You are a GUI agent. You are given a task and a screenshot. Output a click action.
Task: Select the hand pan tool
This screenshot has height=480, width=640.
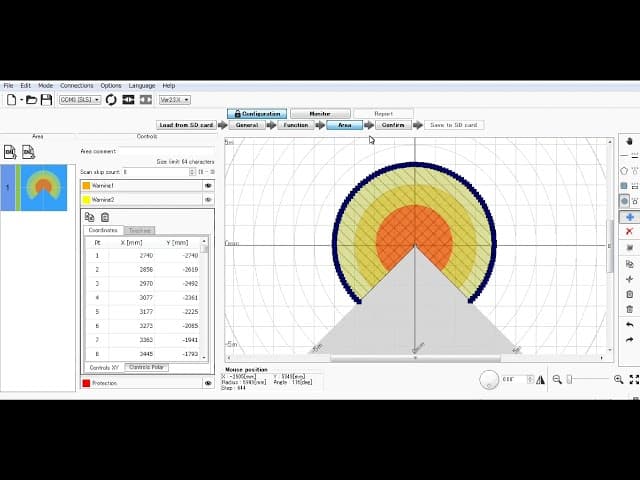coord(629,141)
